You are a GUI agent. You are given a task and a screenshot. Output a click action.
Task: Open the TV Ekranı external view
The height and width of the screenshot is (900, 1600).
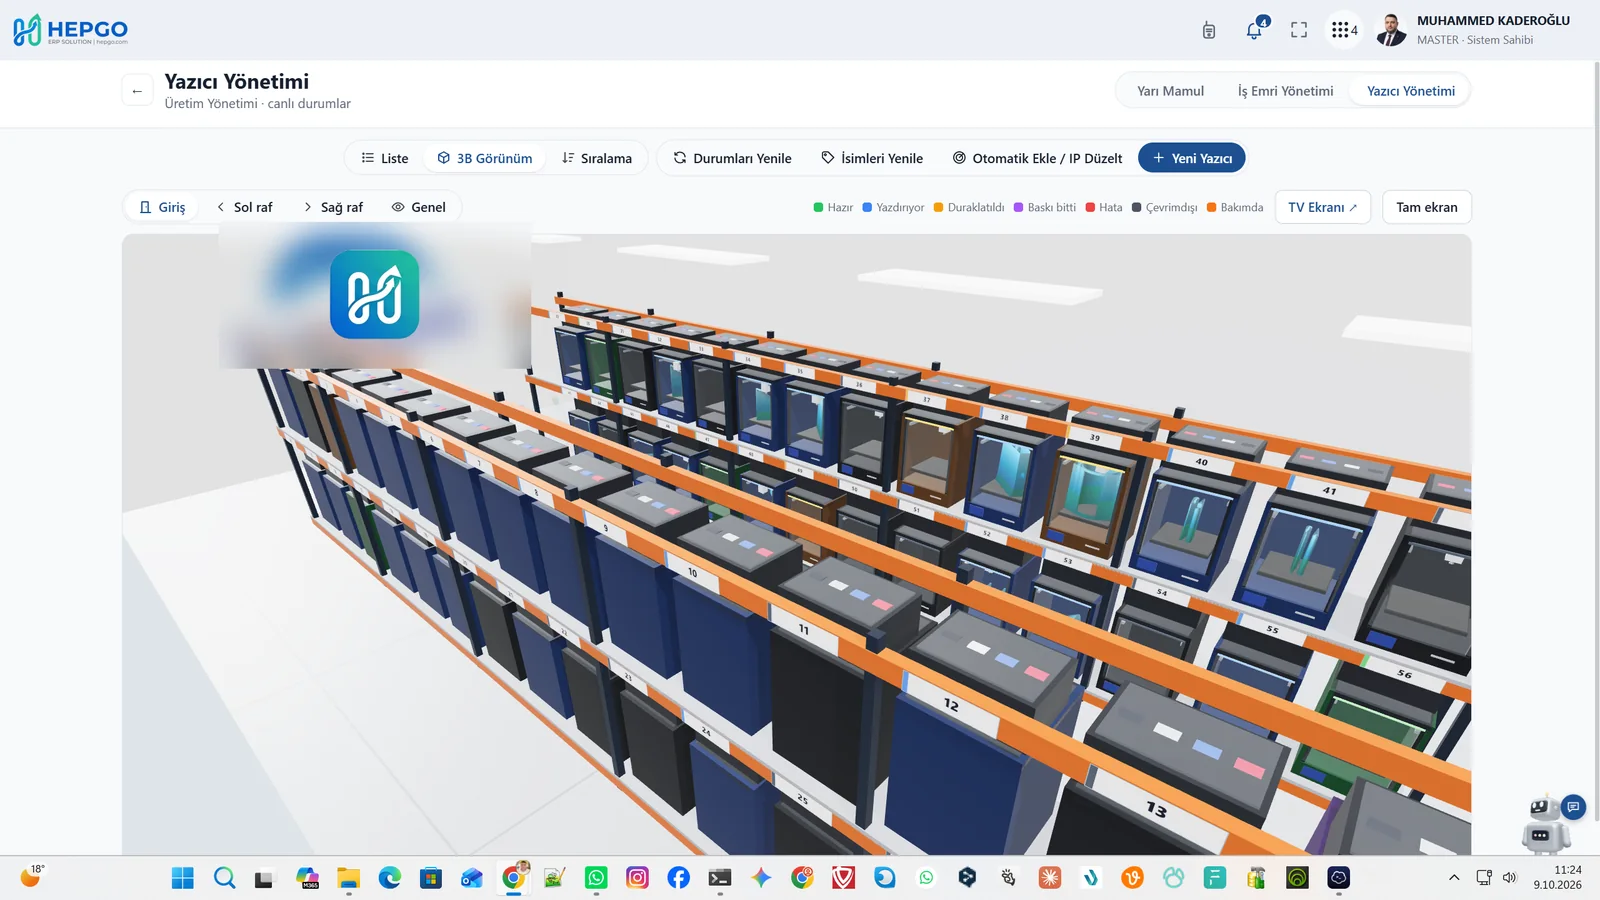(1322, 207)
